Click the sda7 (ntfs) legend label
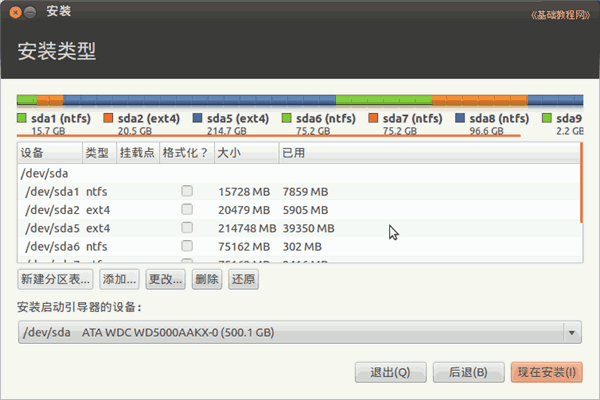This screenshot has width=600, height=400. point(412,118)
